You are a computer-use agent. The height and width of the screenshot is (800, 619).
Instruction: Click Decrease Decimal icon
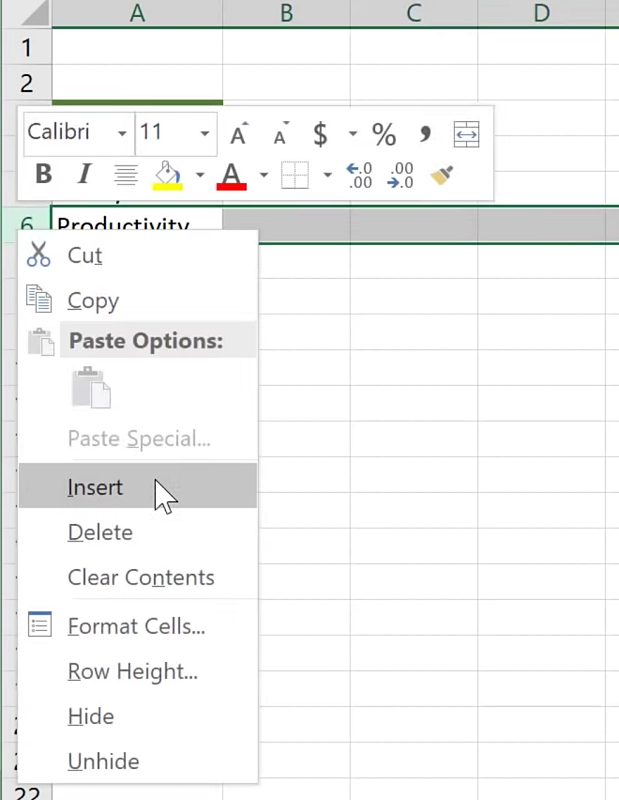tap(401, 177)
